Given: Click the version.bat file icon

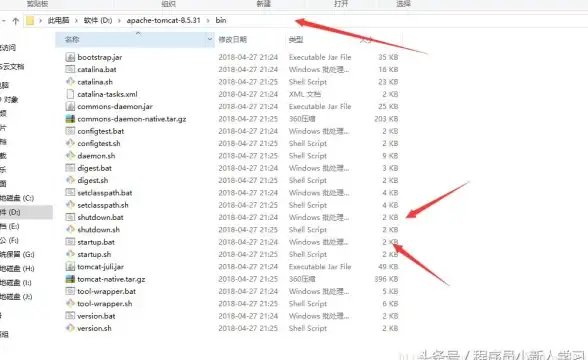Looking at the screenshot, I should 70,316.
